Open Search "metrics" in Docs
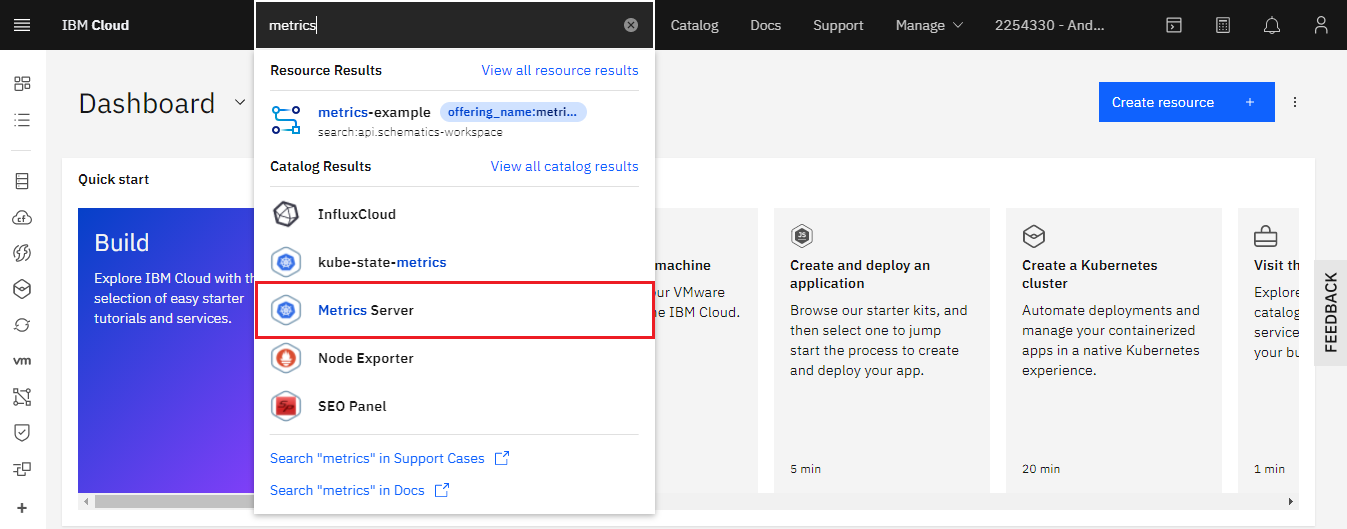The image size is (1347, 529). click(x=359, y=490)
